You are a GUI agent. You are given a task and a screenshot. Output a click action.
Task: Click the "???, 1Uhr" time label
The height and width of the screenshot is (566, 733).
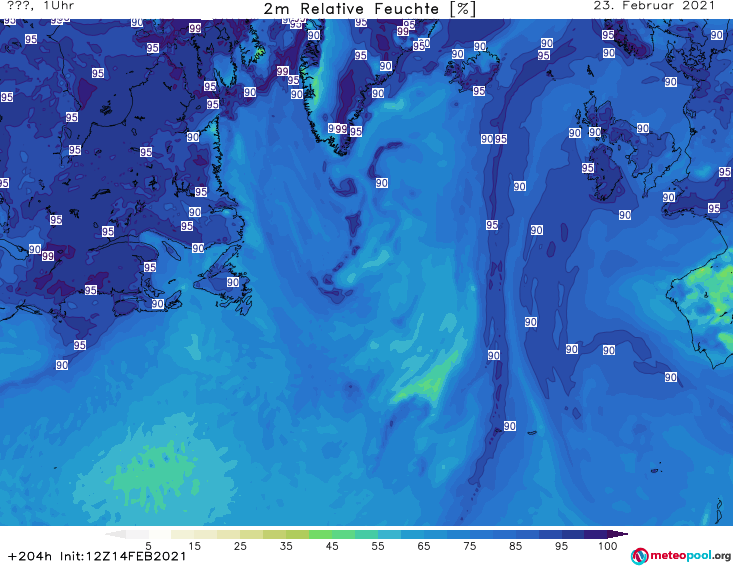41,6
